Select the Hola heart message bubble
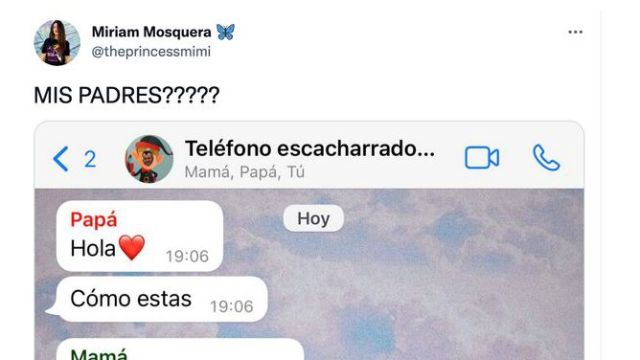The width and height of the screenshot is (640, 360). [140, 236]
